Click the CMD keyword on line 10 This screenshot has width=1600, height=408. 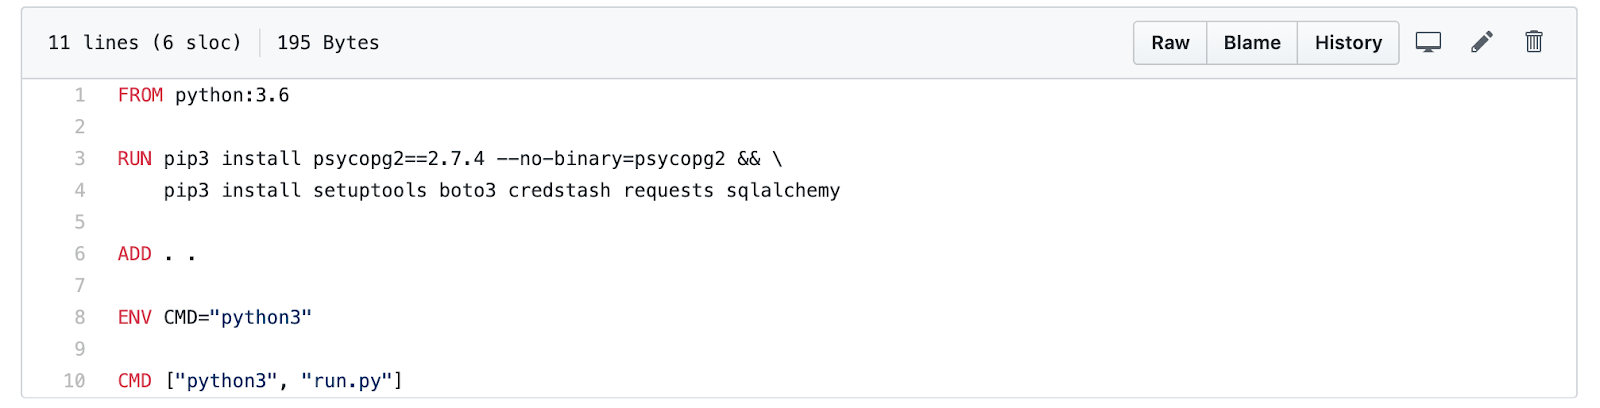[135, 381]
